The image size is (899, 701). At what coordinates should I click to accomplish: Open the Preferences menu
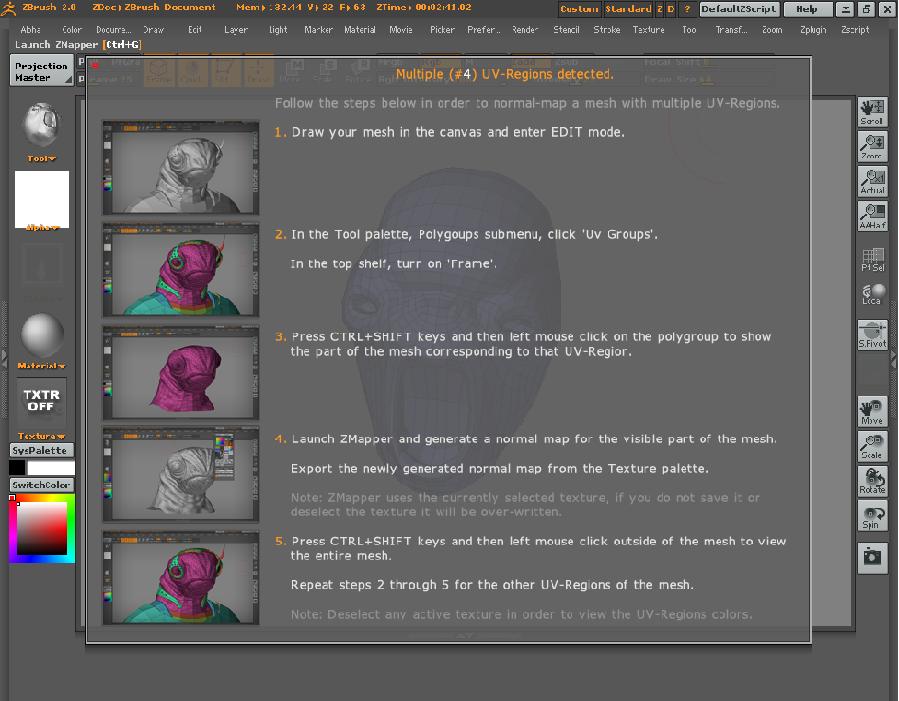click(483, 30)
